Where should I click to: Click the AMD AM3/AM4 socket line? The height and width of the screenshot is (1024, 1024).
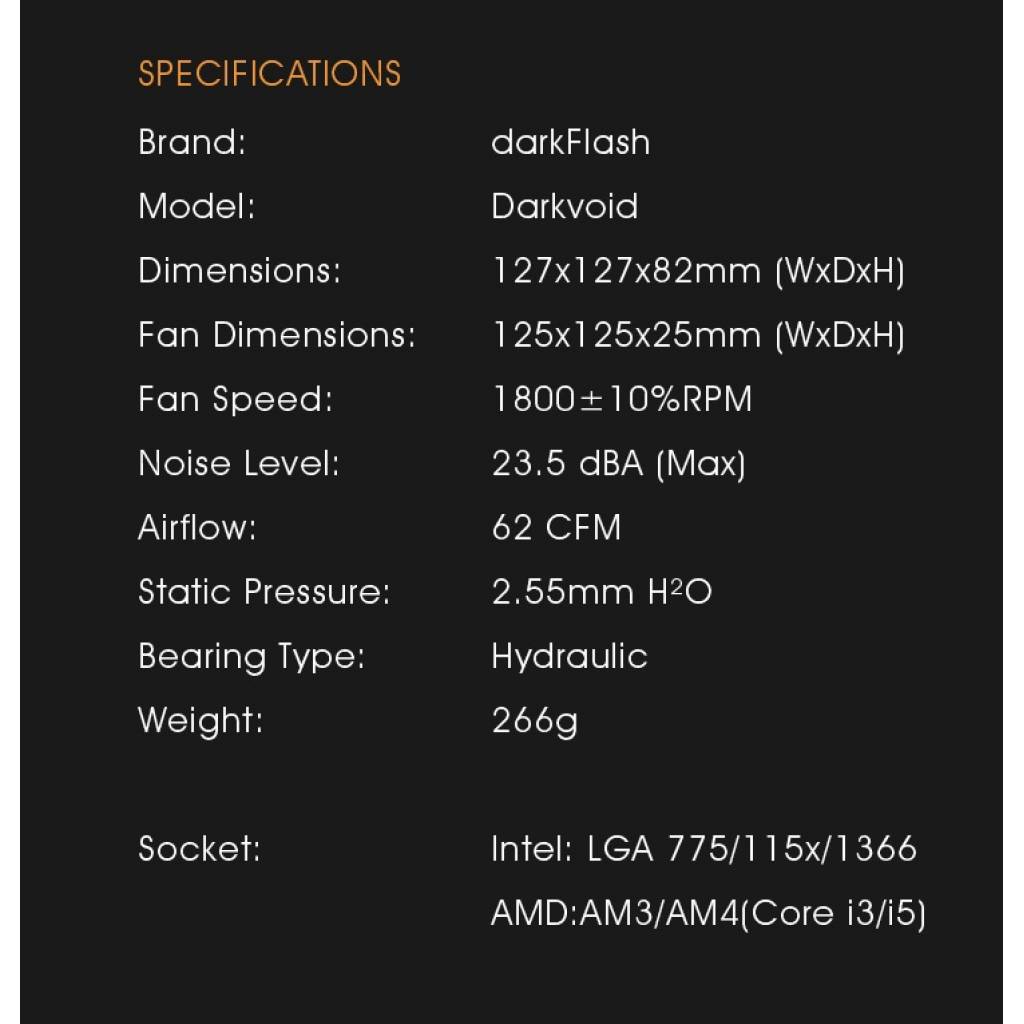click(x=709, y=912)
